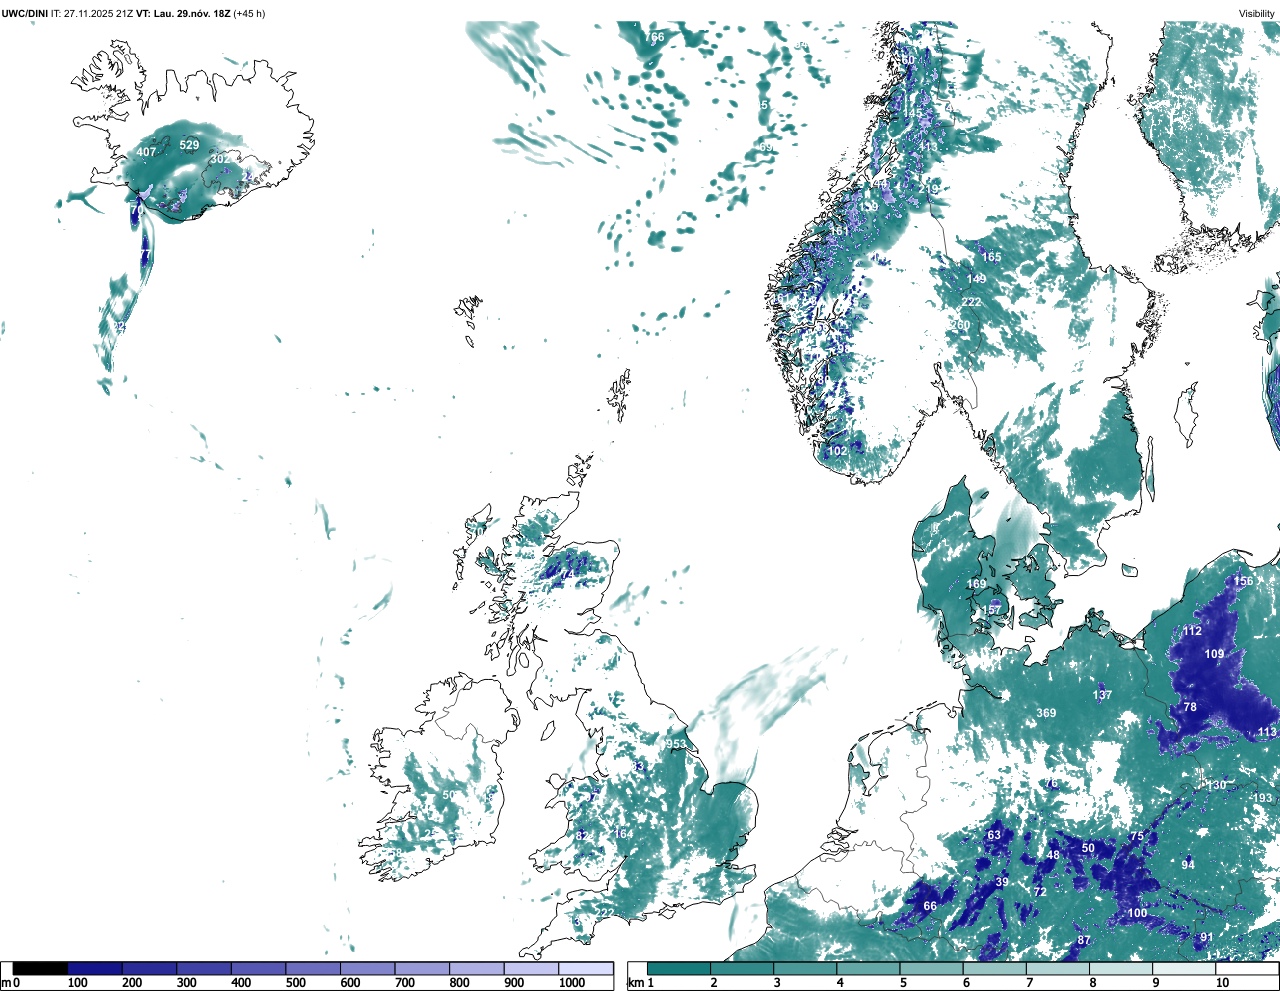Click the '407' value over western Iceland
The width and height of the screenshot is (1280, 991).
pos(146,152)
